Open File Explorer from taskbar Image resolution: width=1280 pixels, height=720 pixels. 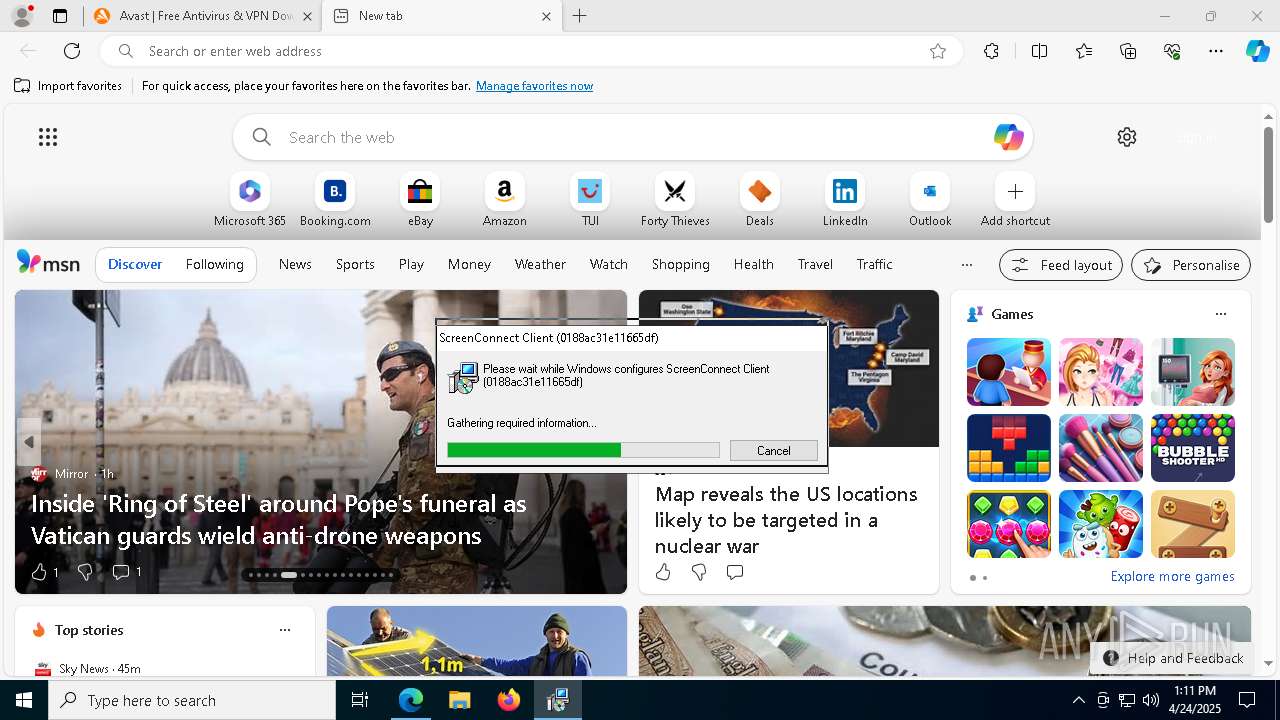tap(460, 700)
